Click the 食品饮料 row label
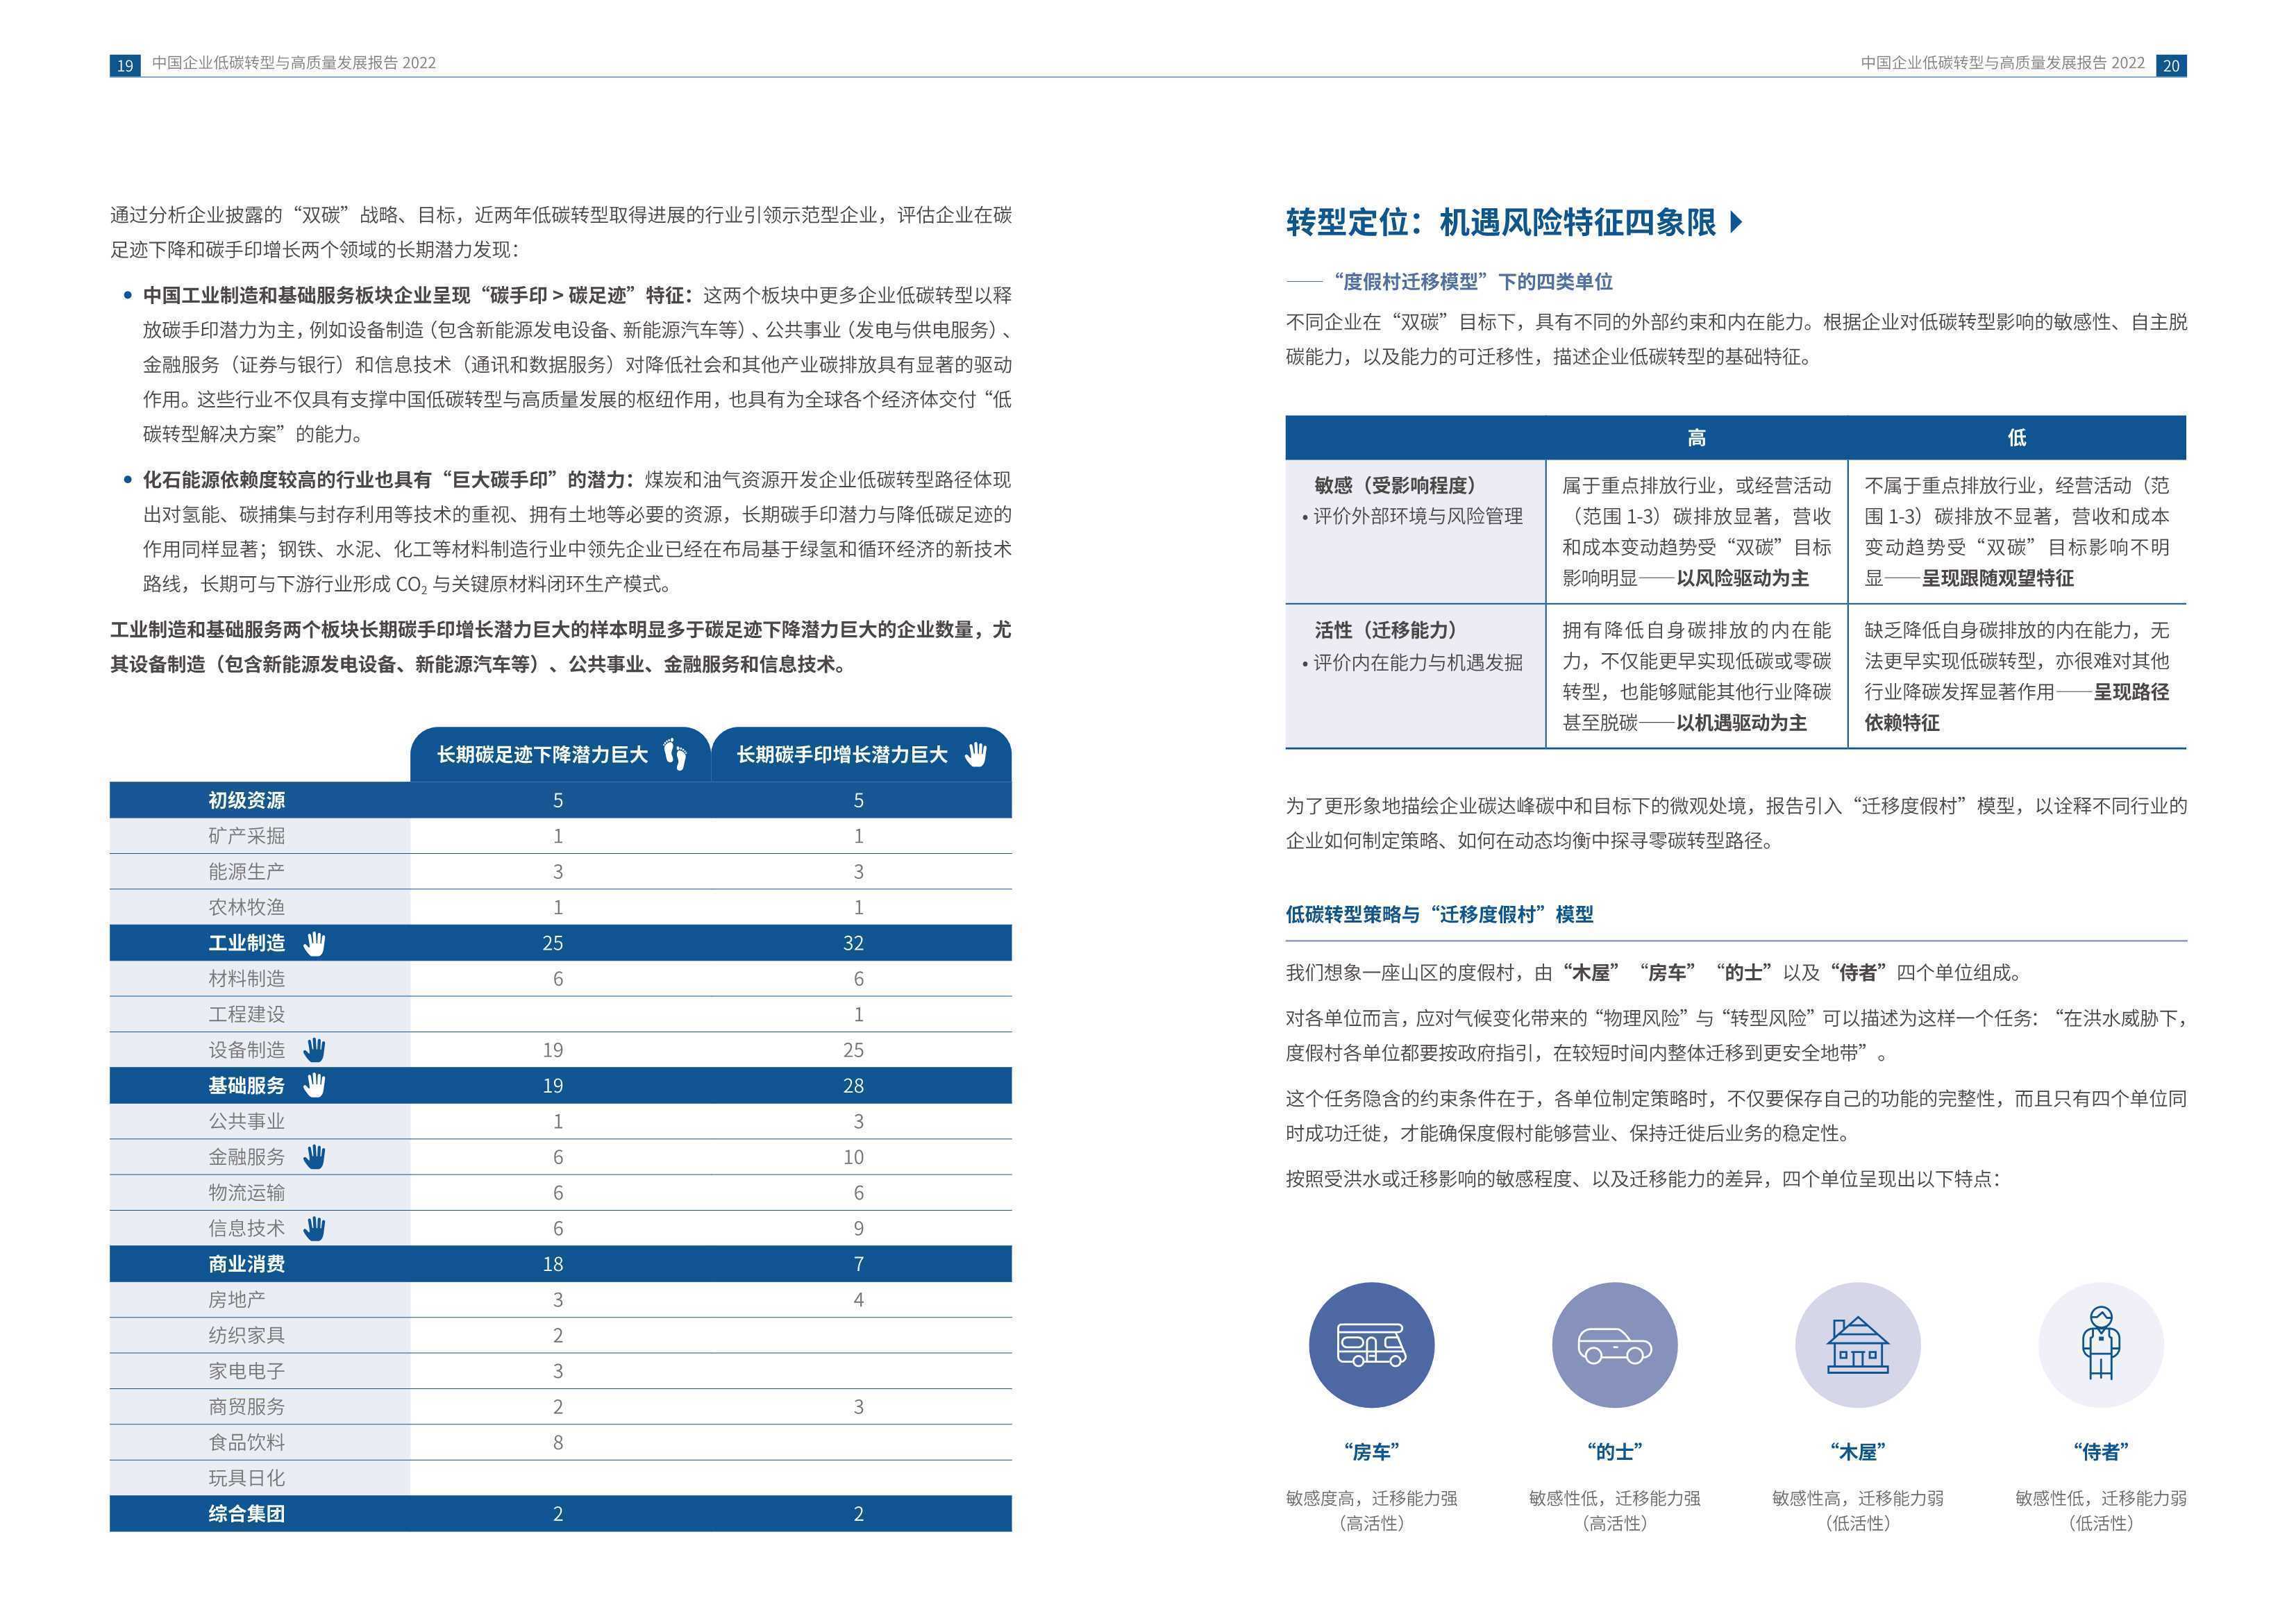The width and height of the screenshot is (2296, 1623). pyautogui.click(x=246, y=1442)
